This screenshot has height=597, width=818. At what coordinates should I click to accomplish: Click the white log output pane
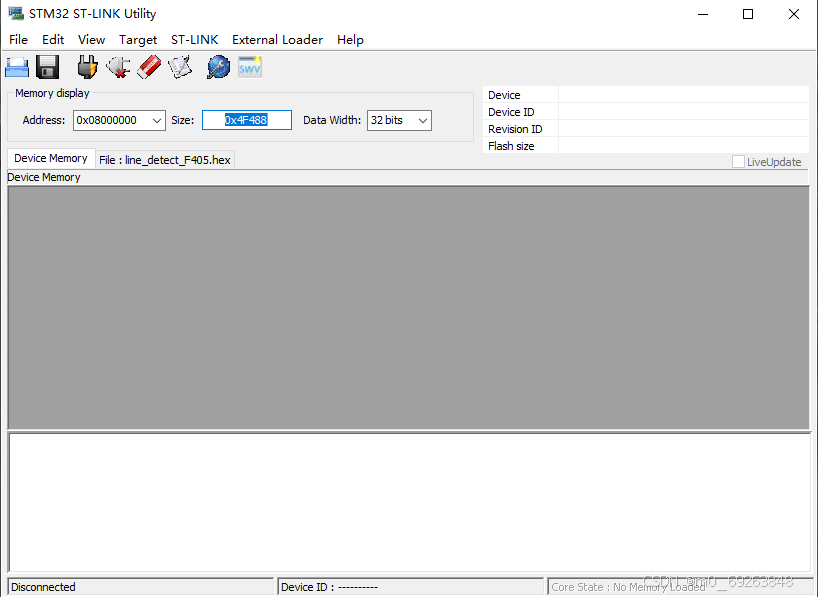point(410,502)
